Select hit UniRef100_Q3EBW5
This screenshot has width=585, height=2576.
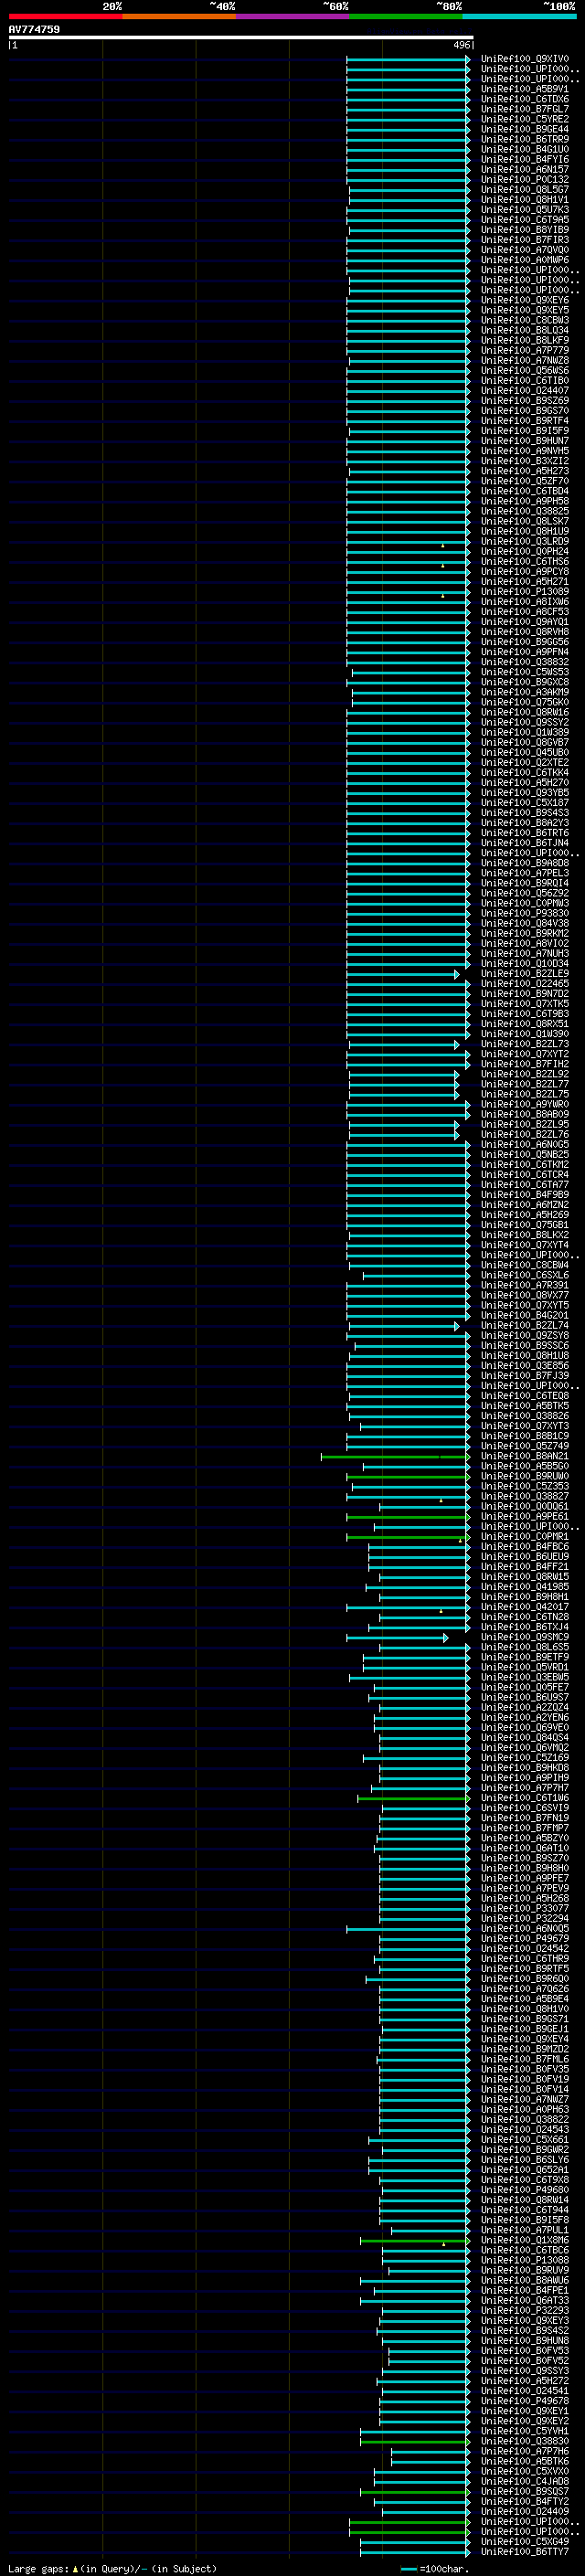(x=525, y=1678)
